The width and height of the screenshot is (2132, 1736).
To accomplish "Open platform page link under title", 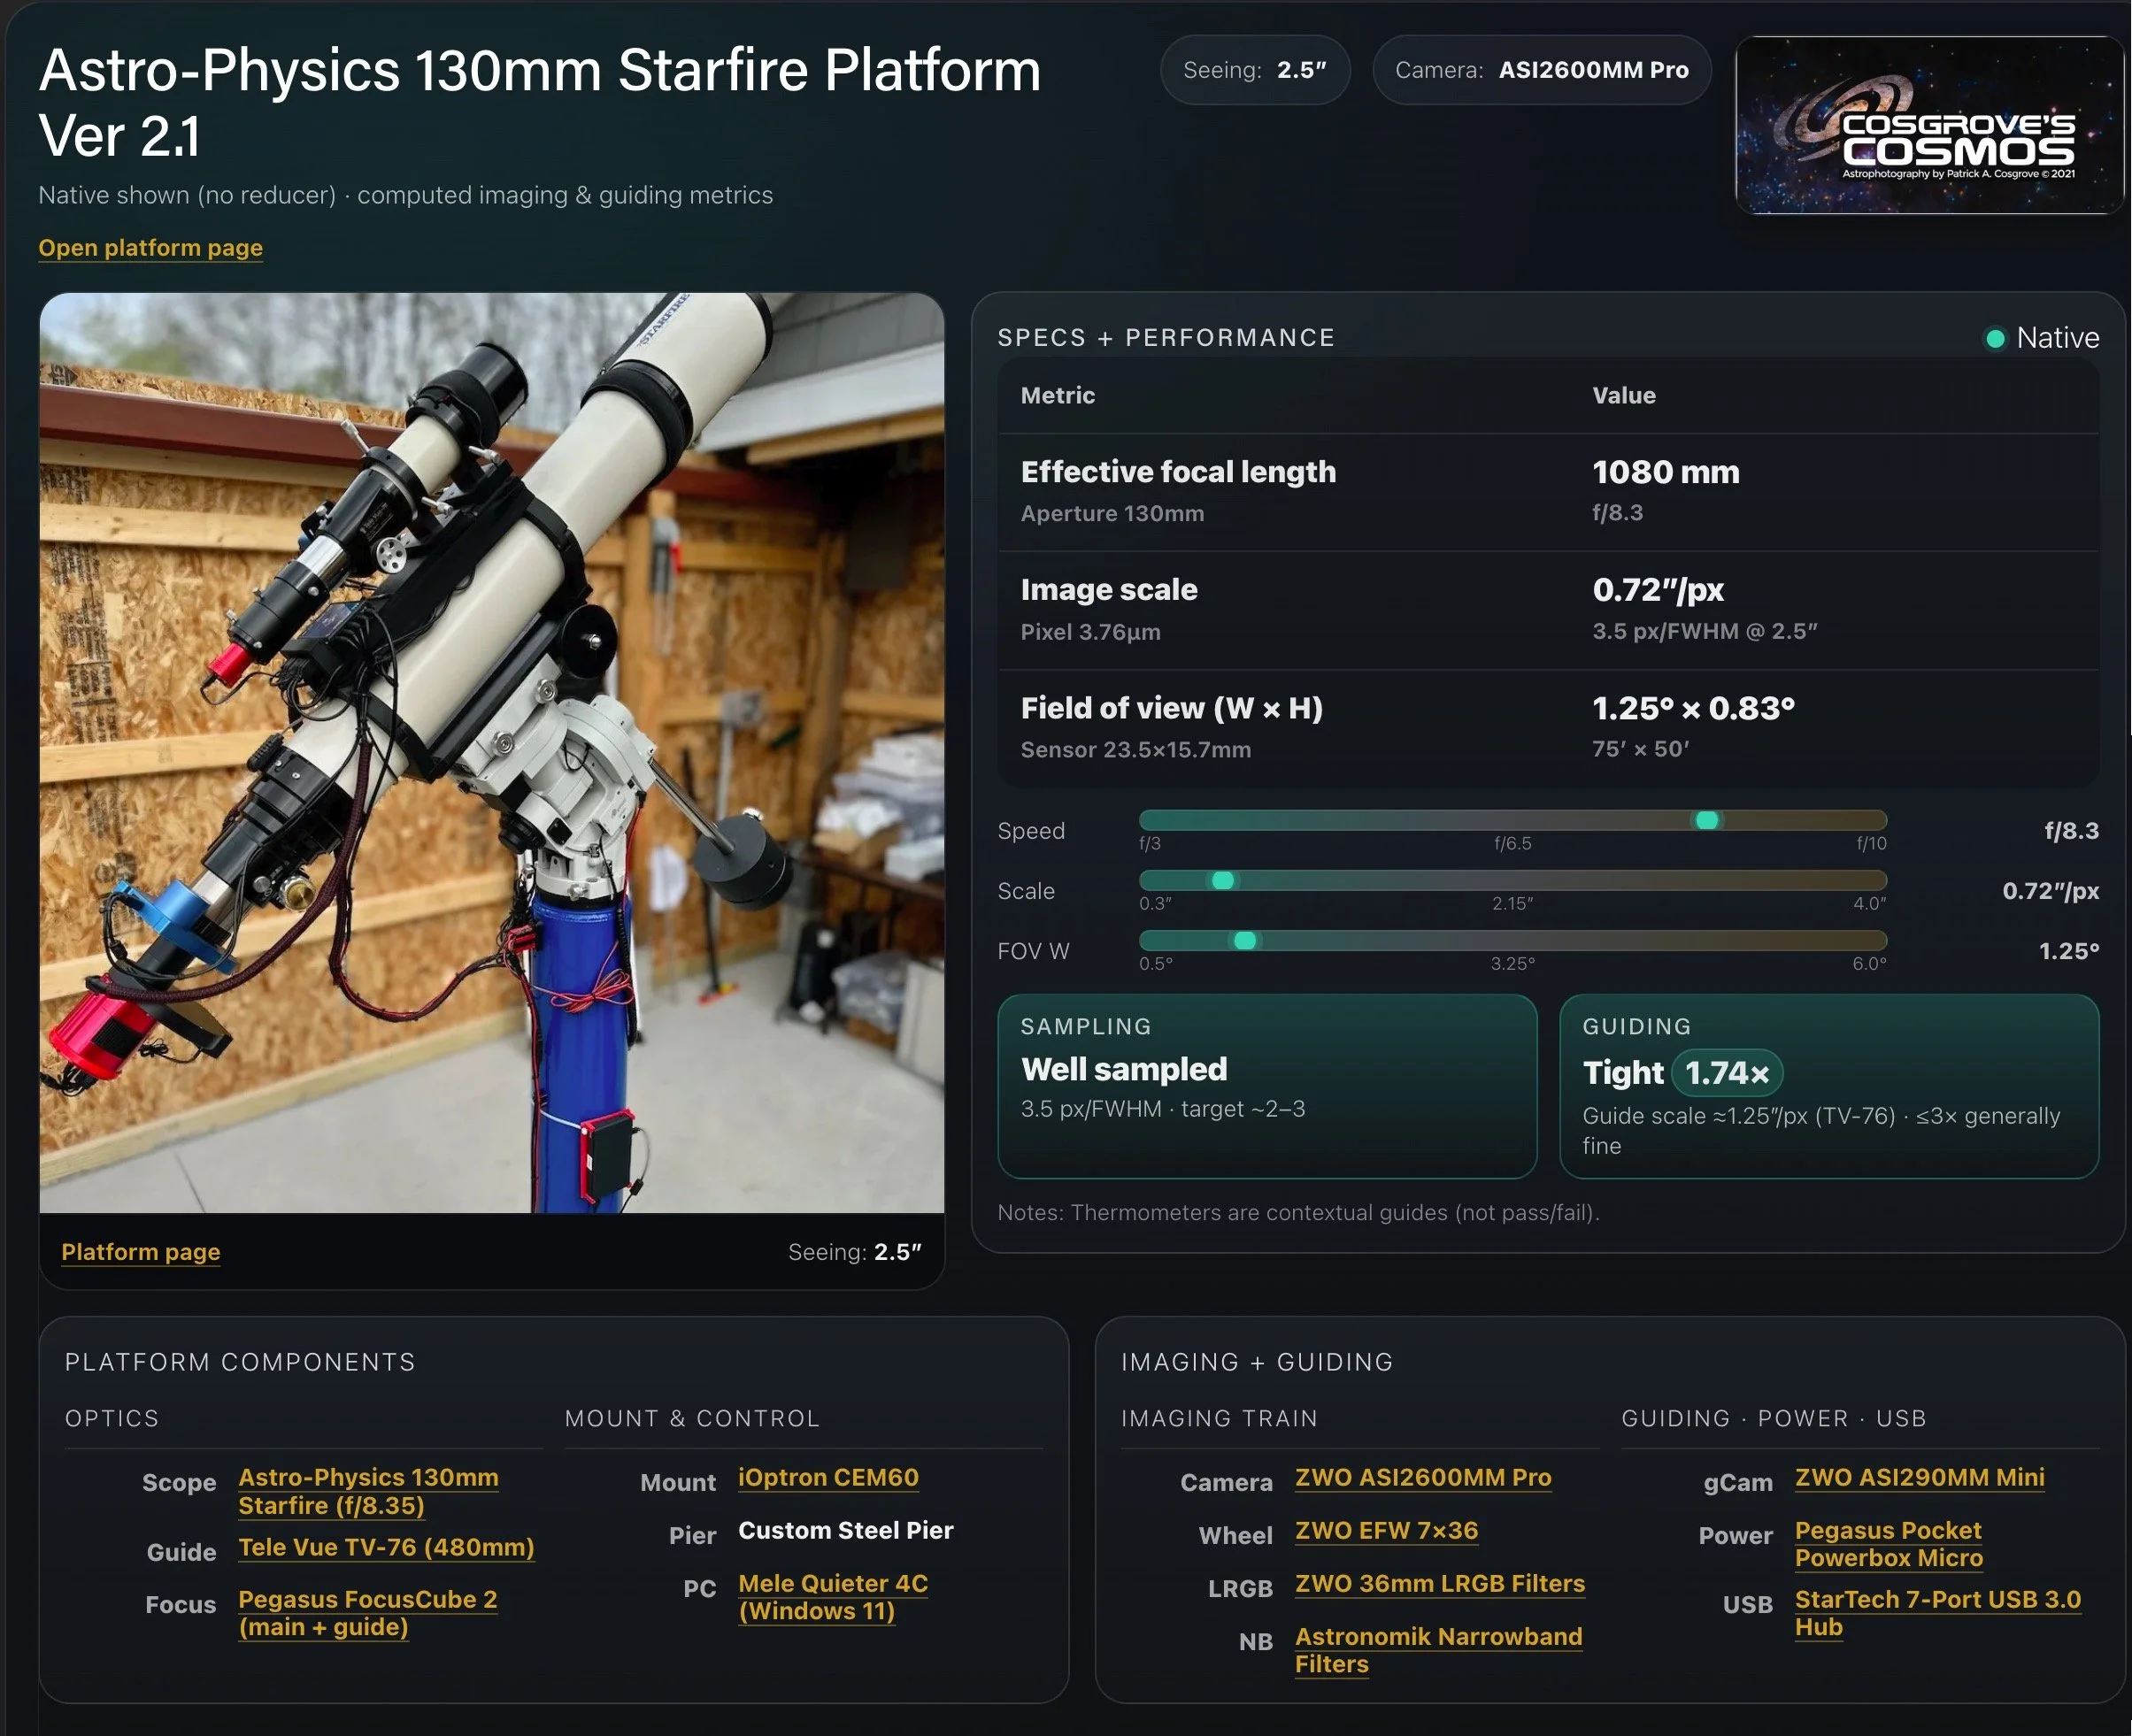I will [150, 247].
